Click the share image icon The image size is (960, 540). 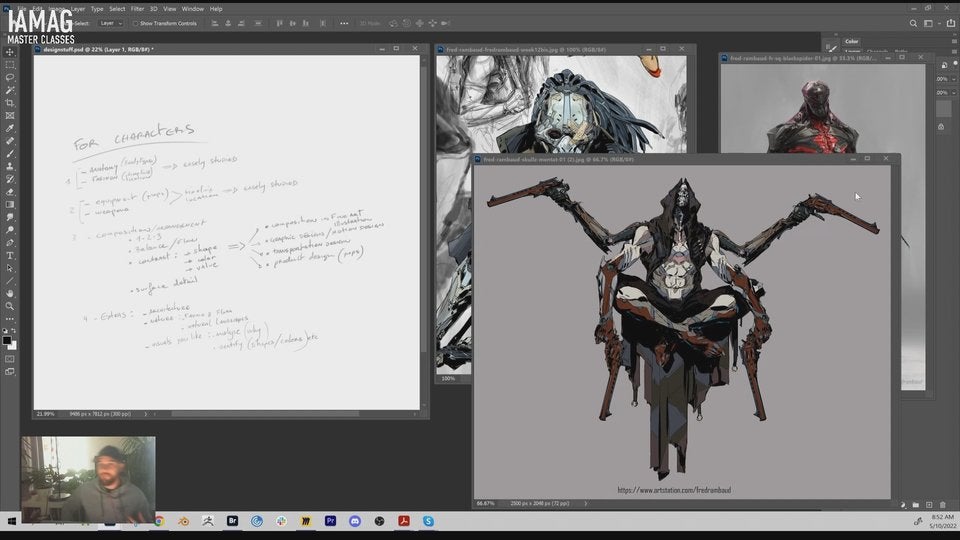[x=950, y=23]
